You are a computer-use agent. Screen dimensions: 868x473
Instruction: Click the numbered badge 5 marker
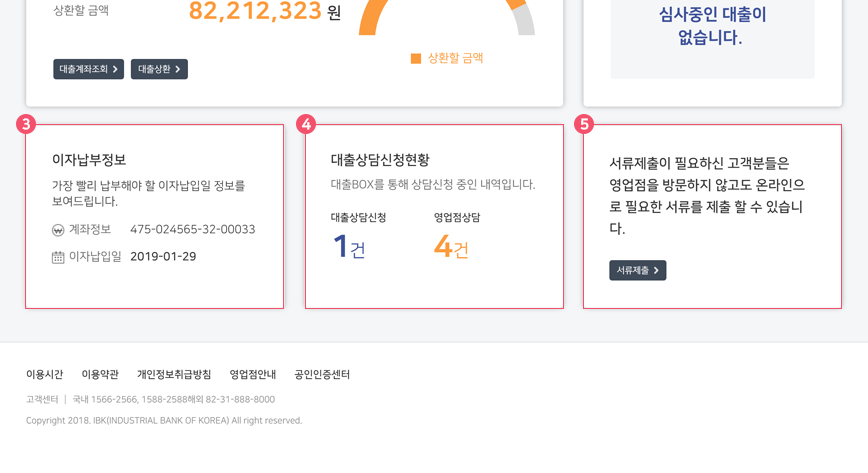click(584, 124)
